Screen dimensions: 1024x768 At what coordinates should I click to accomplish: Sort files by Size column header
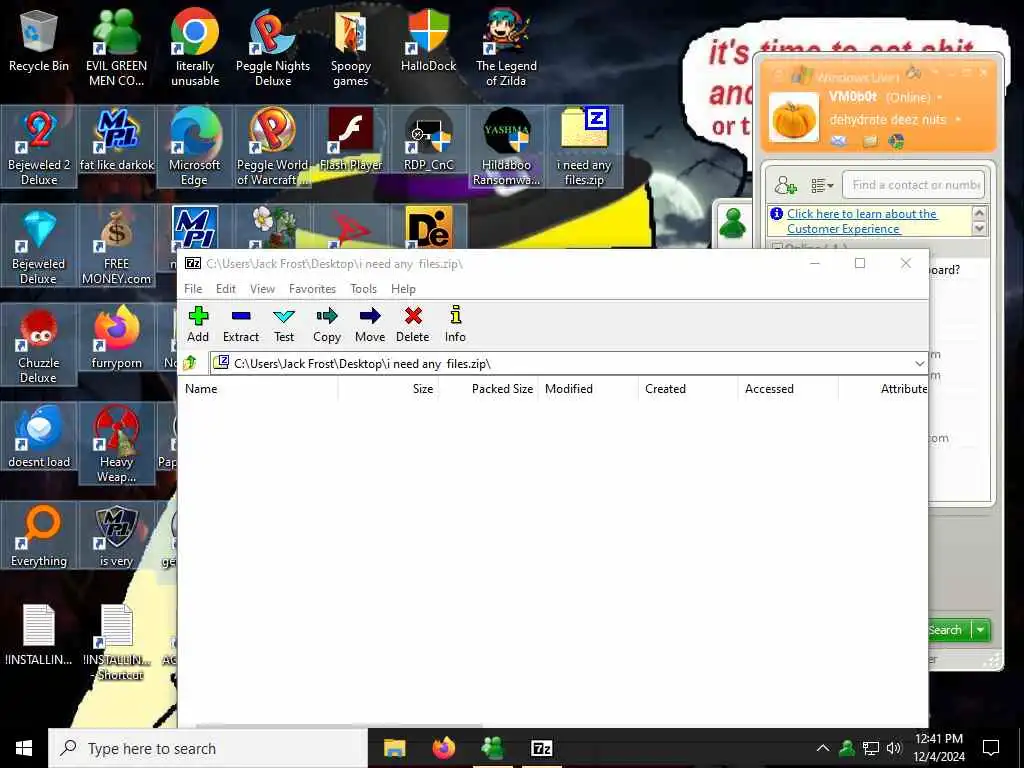[x=389, y=389]
